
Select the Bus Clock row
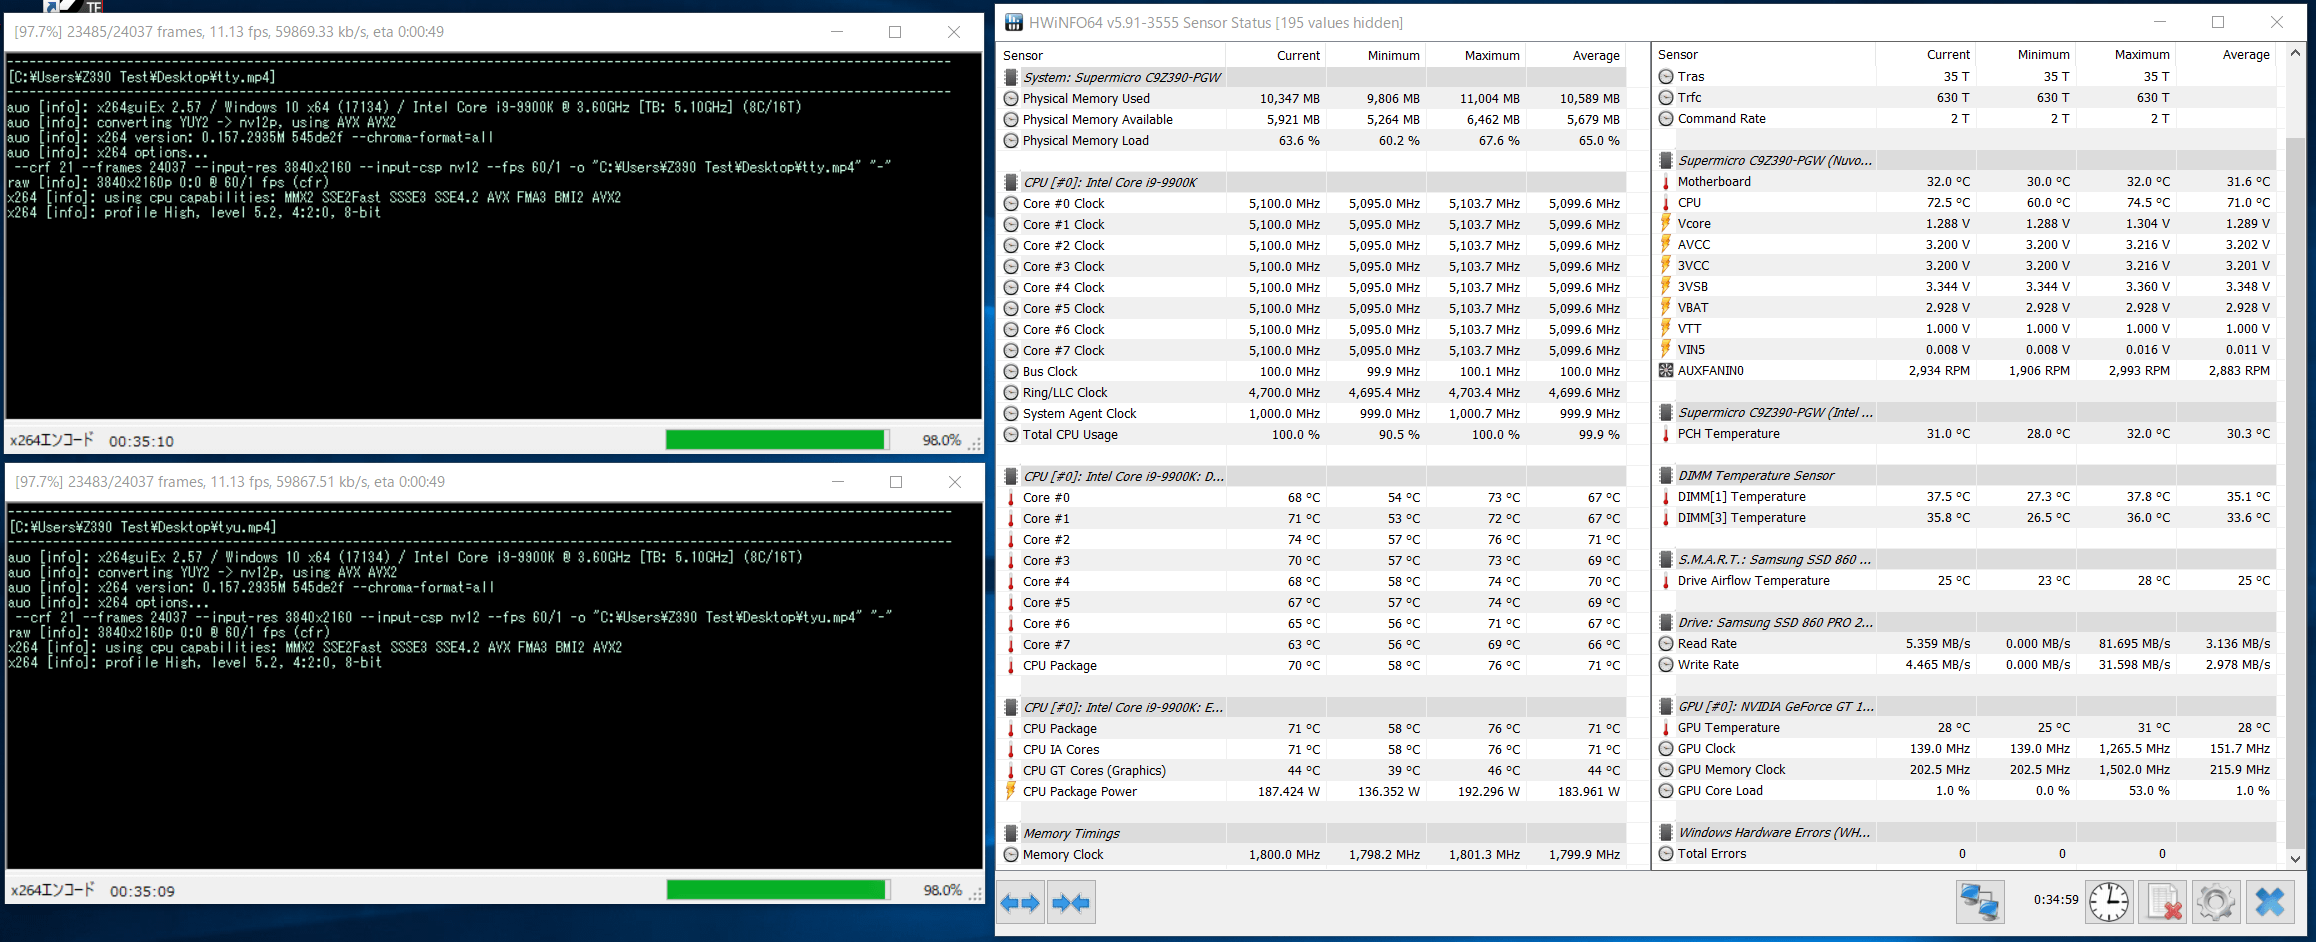1313,371
